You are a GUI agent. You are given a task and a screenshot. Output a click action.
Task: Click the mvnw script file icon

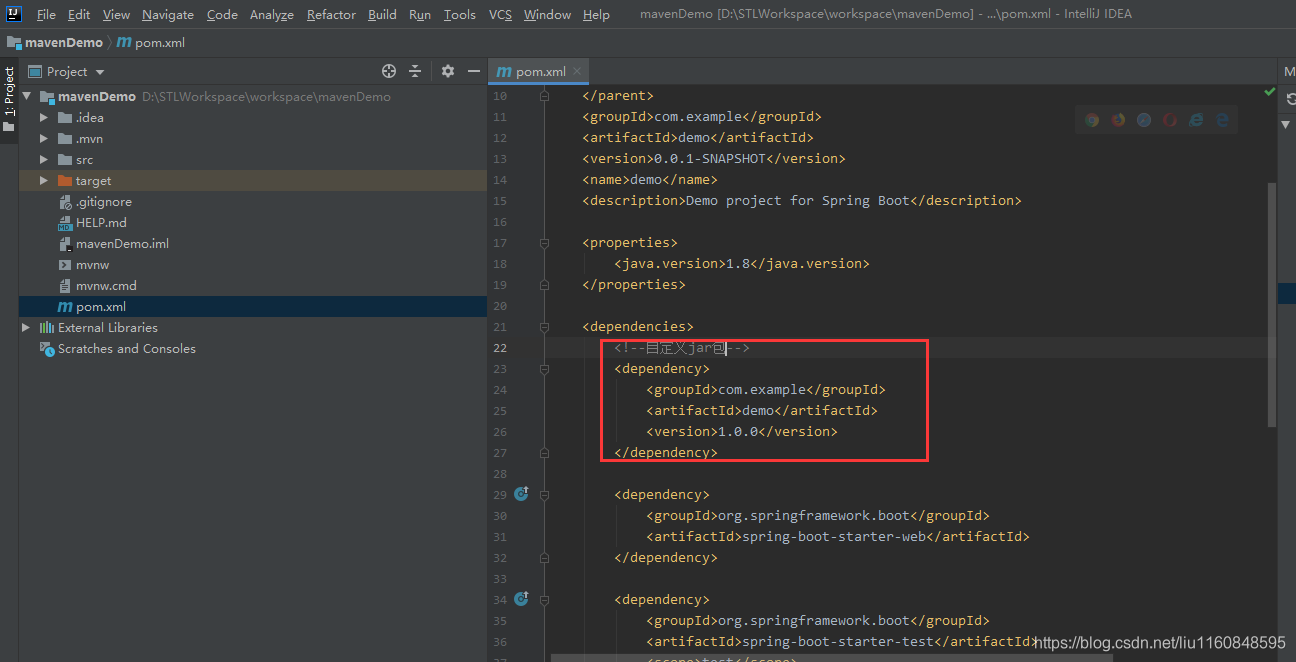point(65,265)
